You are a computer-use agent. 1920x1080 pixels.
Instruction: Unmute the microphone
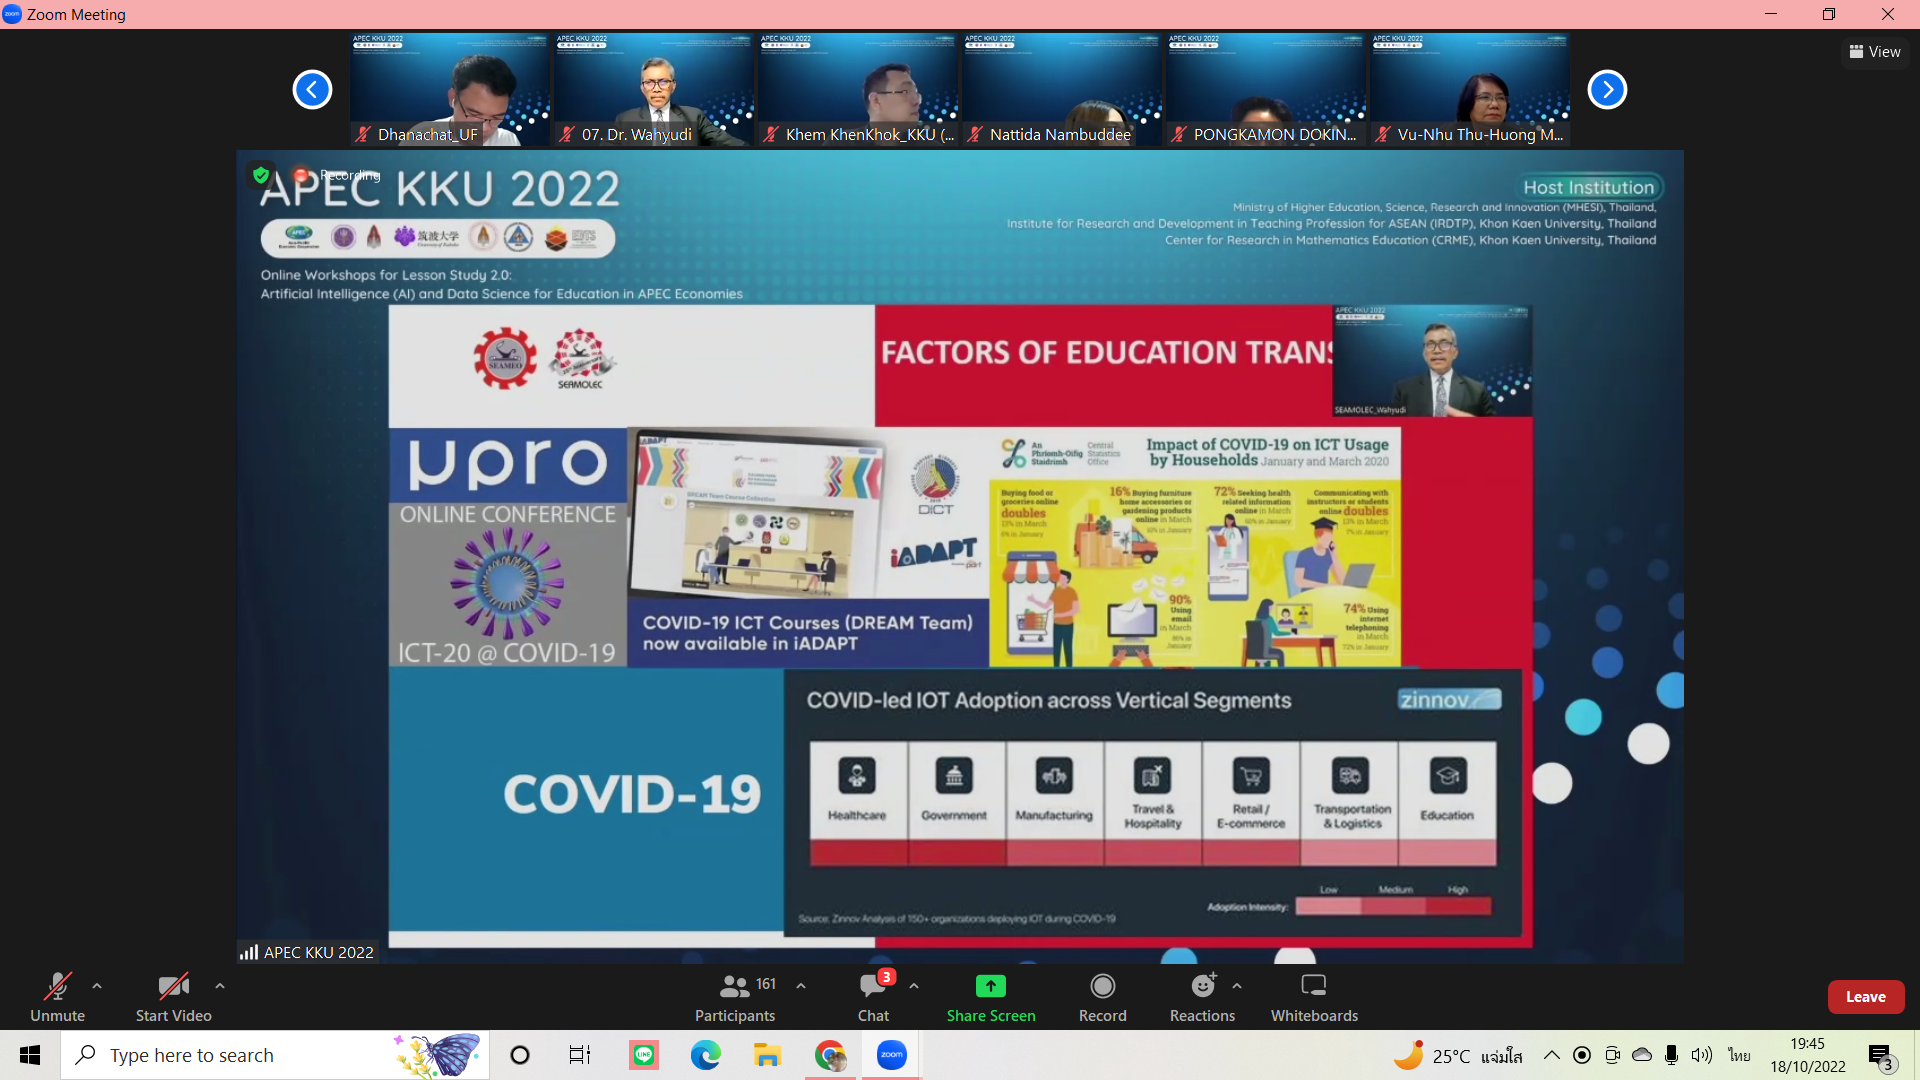click(x=57, y=997)
